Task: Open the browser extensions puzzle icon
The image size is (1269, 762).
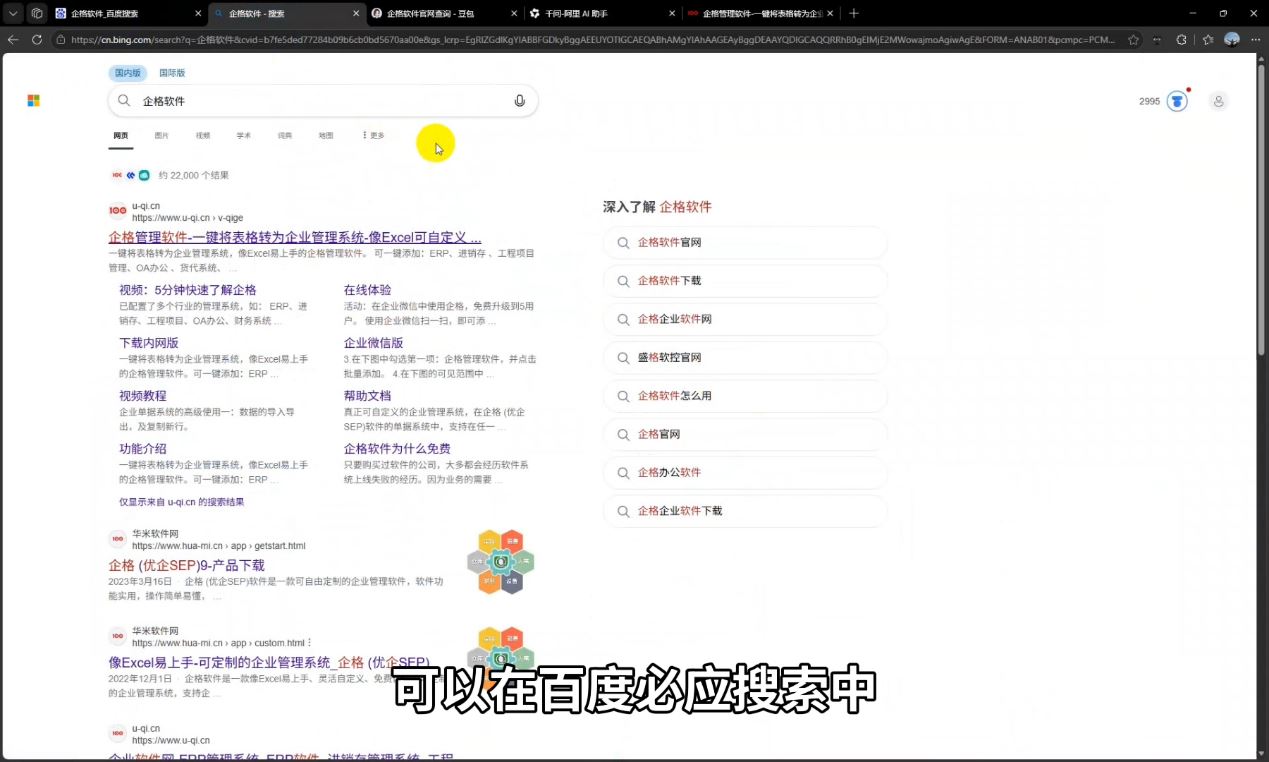Action: point(1182,40)
